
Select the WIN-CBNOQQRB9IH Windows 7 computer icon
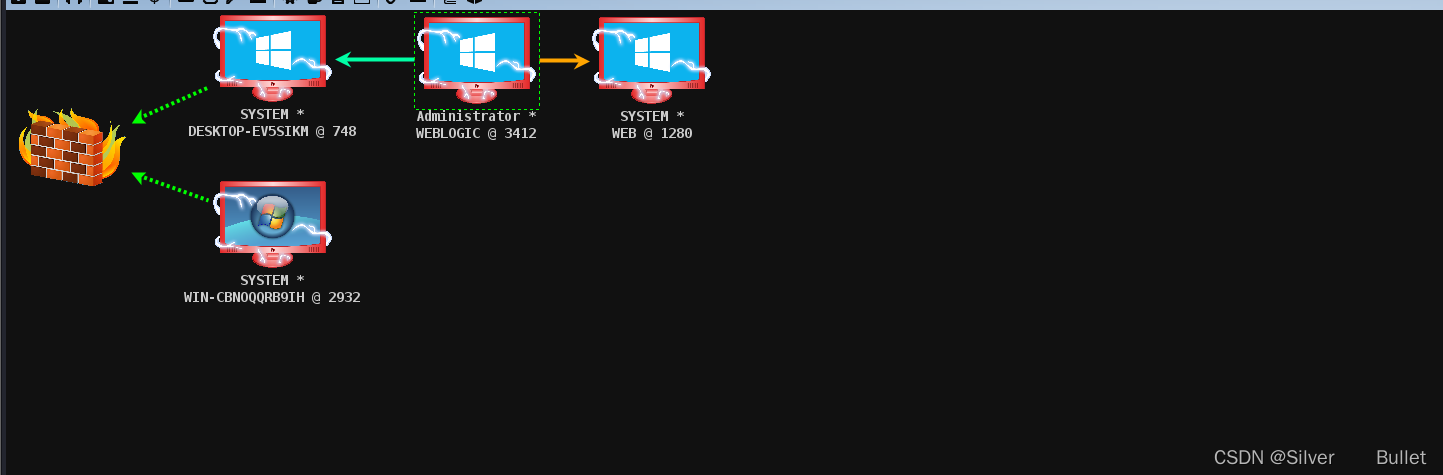272,224
